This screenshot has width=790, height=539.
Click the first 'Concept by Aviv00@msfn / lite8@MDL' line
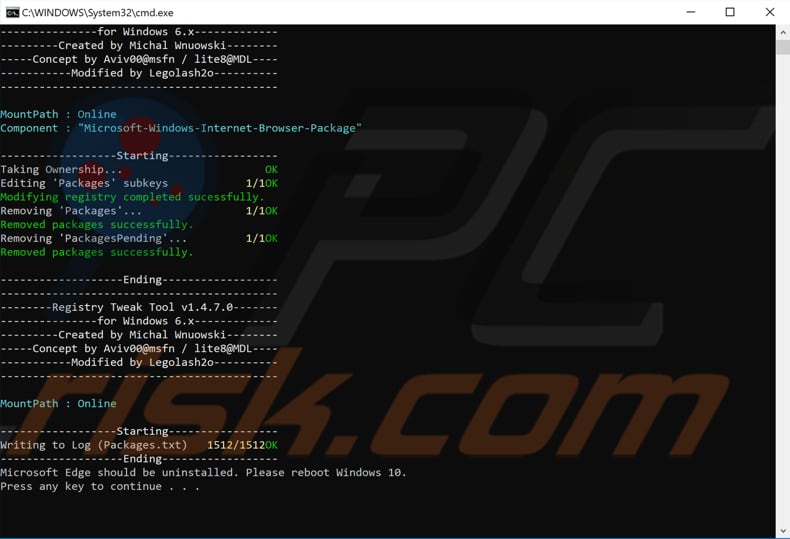[x=139, y=59]
